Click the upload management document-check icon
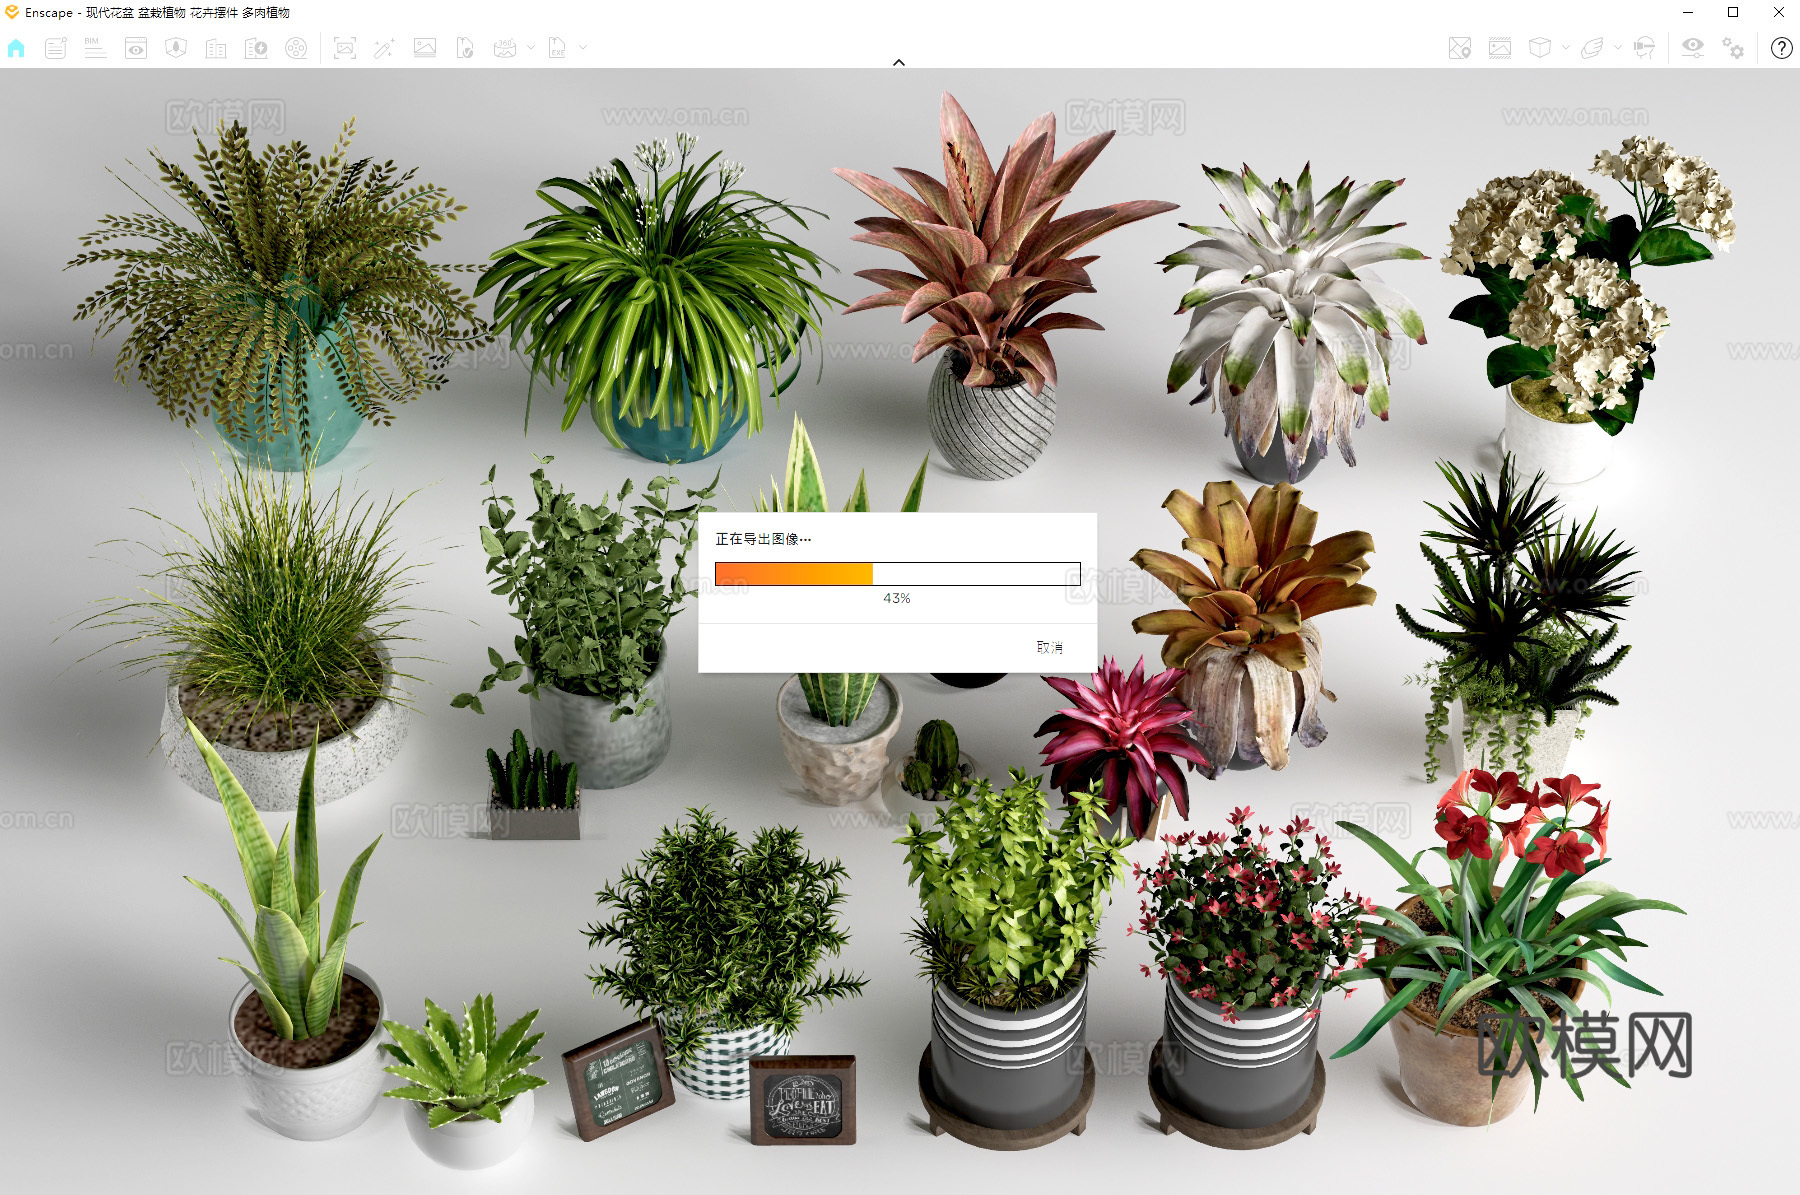The width and height of the screenshot is (1800, 1195). [465, 48]
